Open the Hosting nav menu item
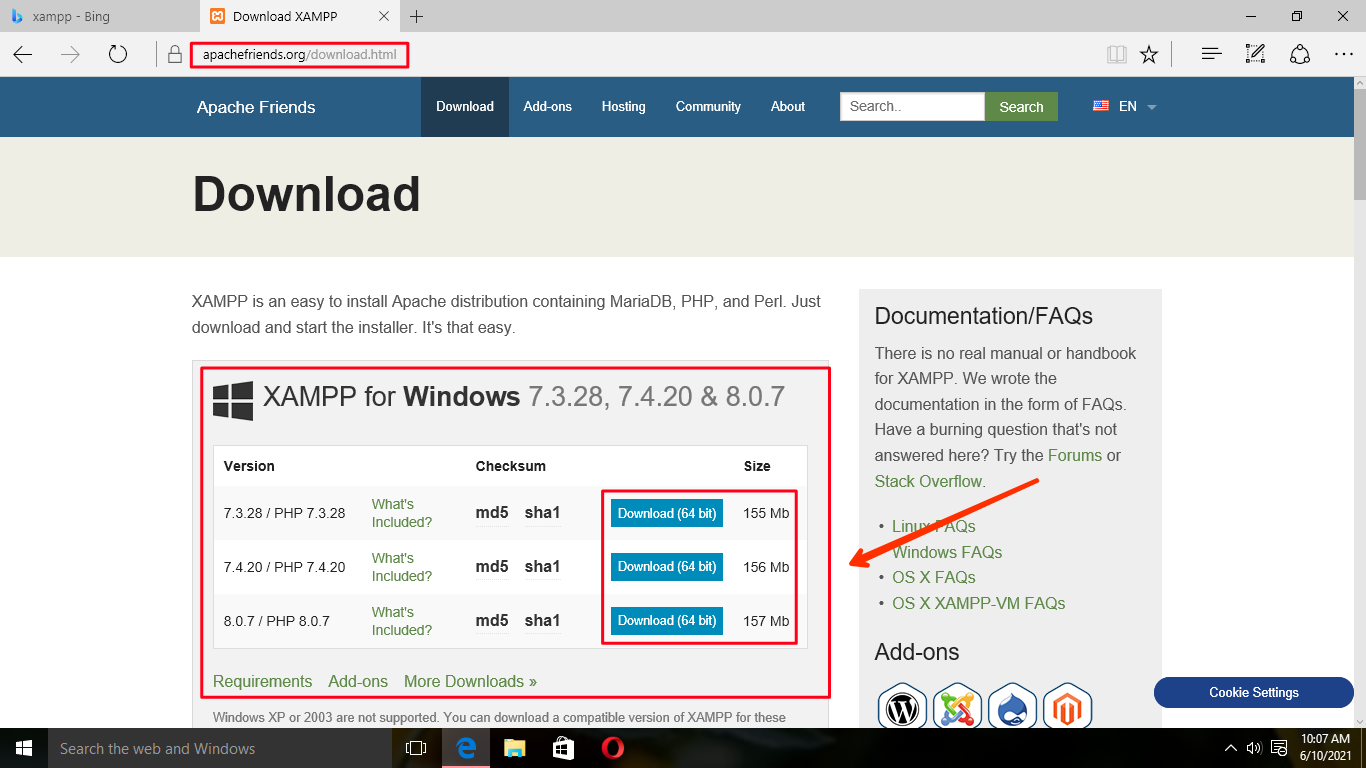 pyautogui.click(x=623, y=106)
